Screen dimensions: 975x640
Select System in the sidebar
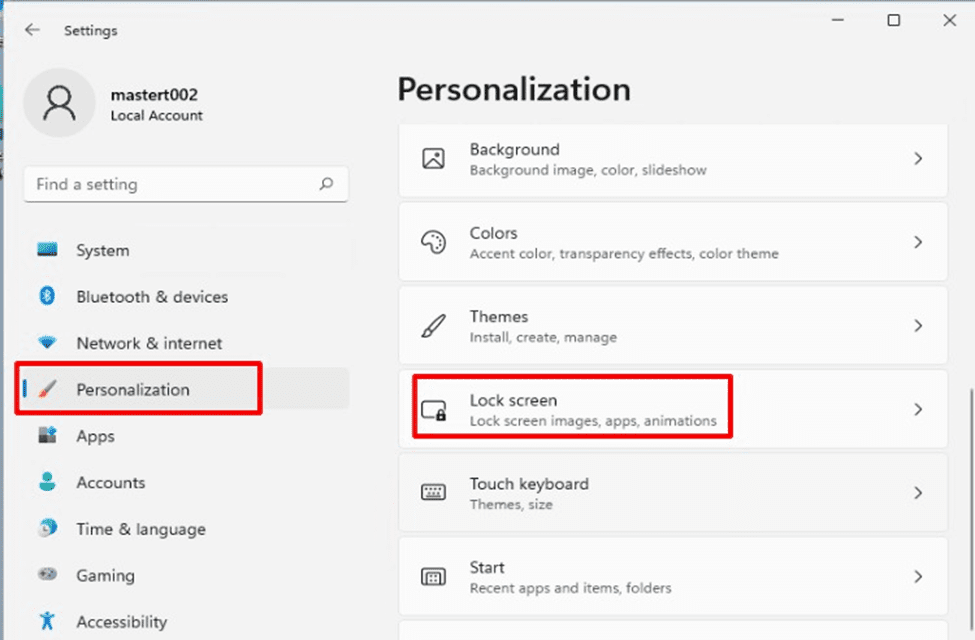click(x=102, y=251)
